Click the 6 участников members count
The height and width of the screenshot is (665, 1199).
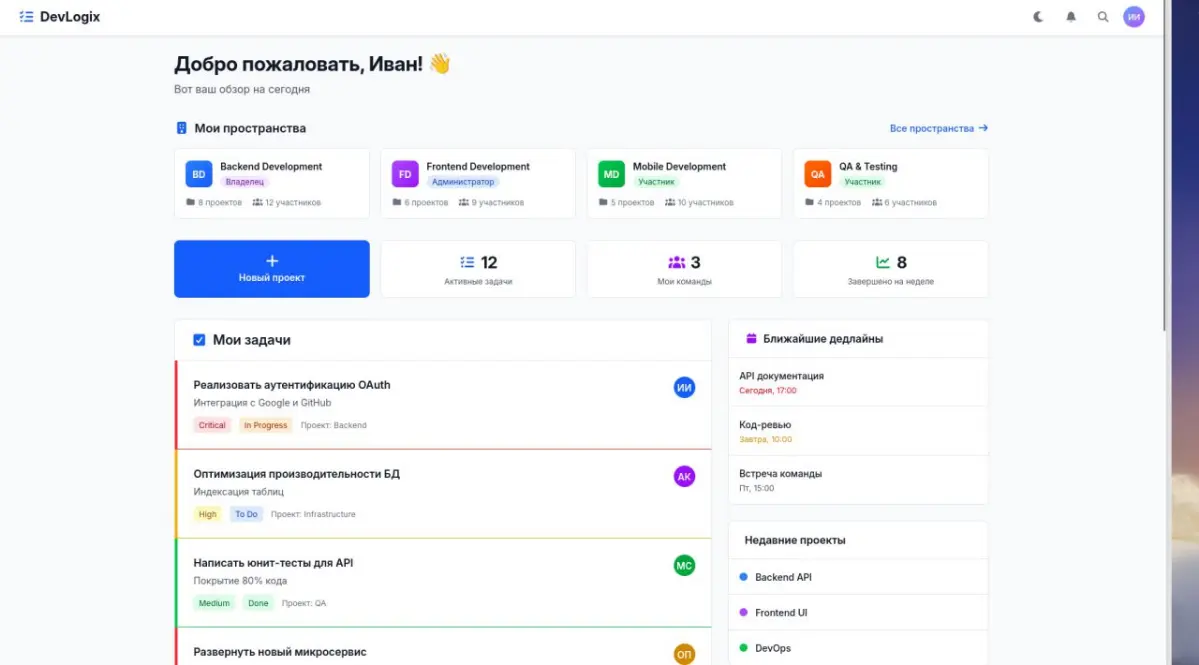coord(904,203)
